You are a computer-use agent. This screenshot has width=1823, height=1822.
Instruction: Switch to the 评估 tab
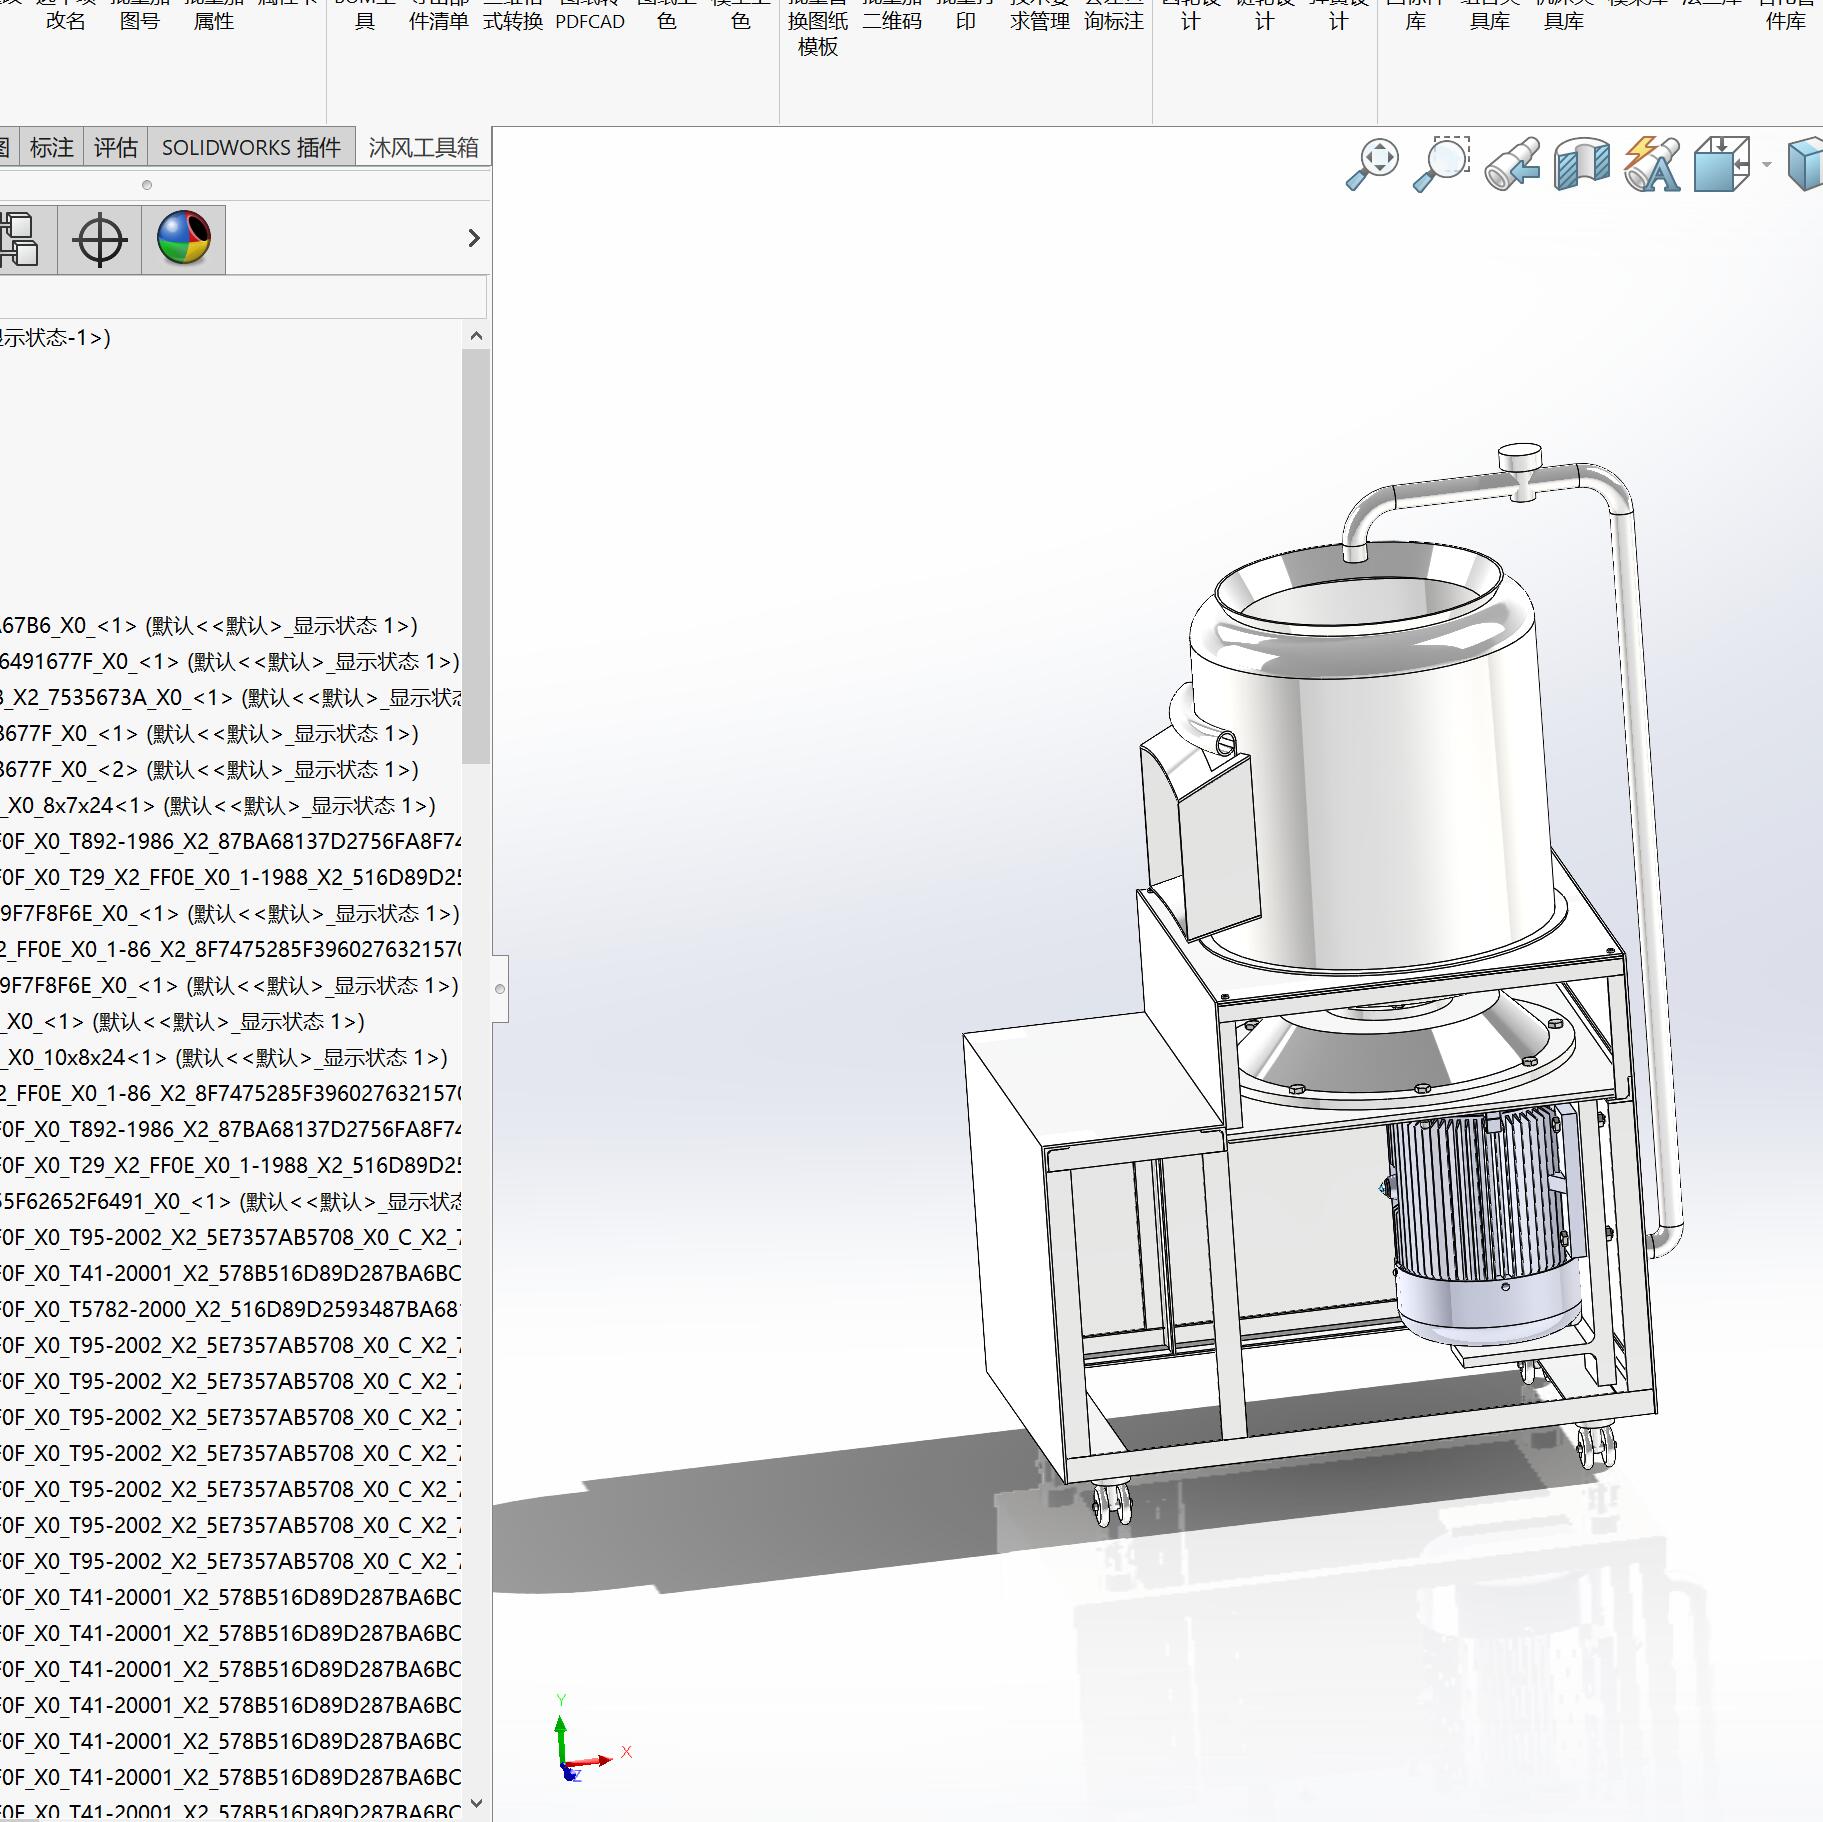coord(115,148)
